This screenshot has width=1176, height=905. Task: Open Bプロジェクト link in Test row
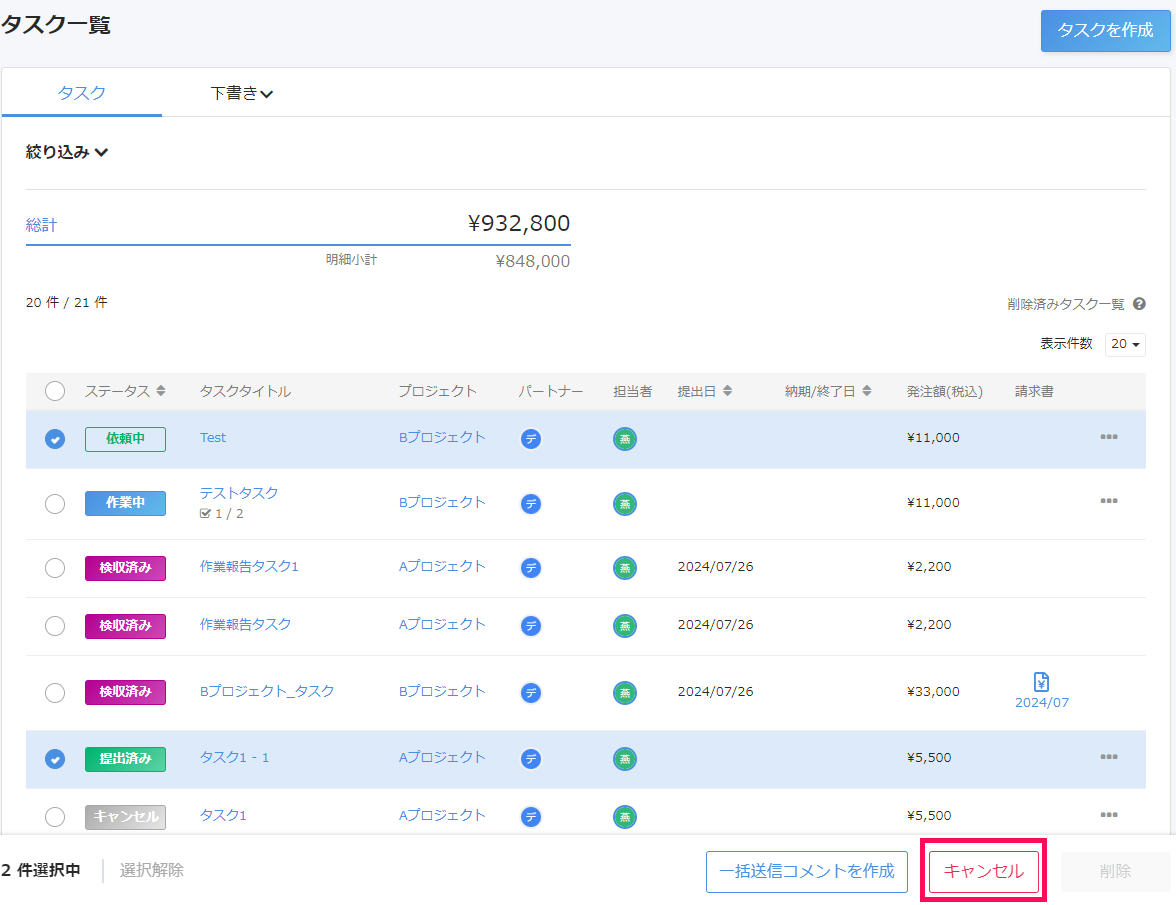[442, 437]
